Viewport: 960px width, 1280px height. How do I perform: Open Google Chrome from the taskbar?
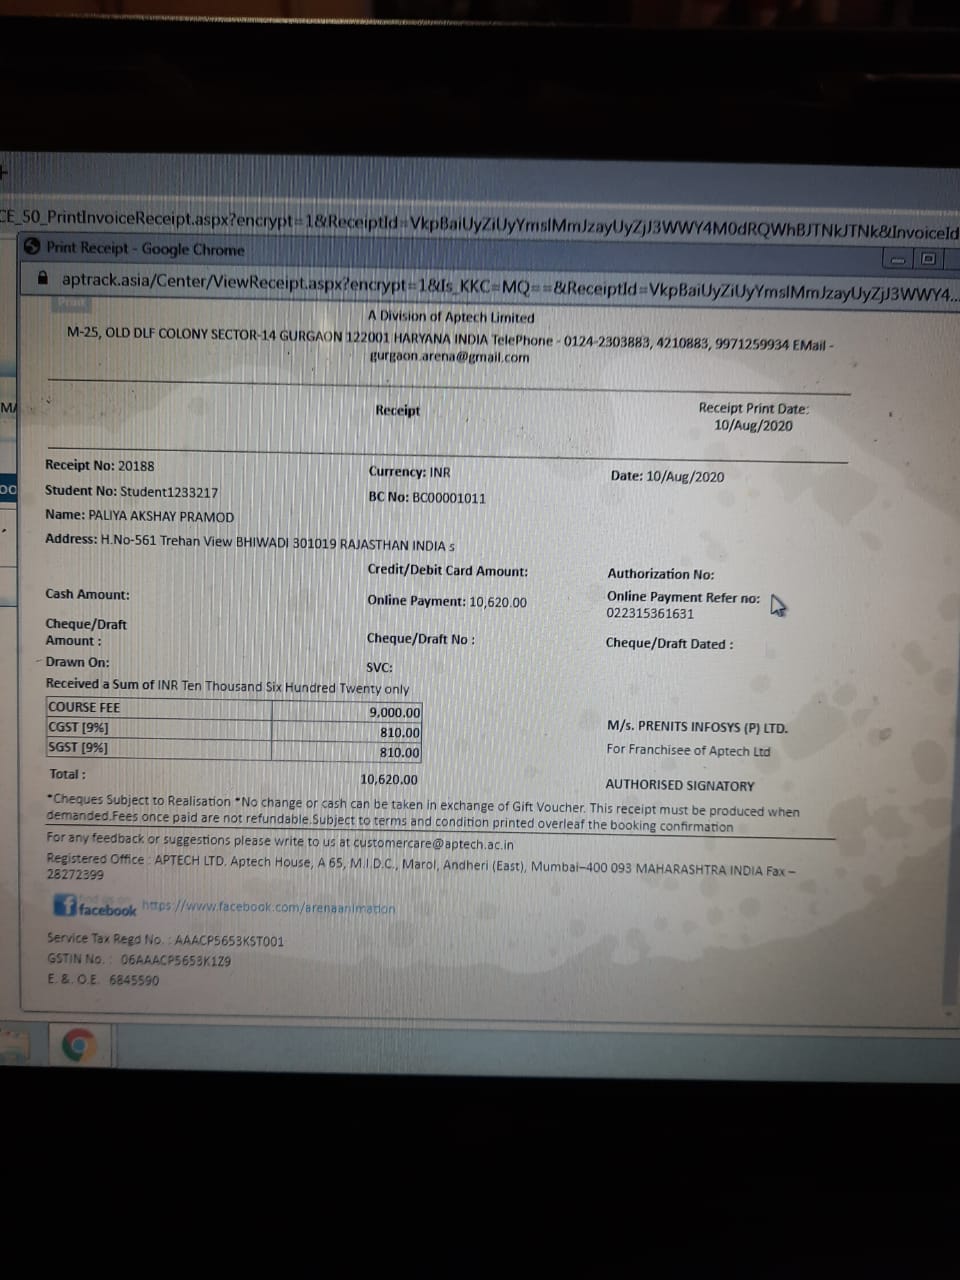click(x=78, y=1045)
